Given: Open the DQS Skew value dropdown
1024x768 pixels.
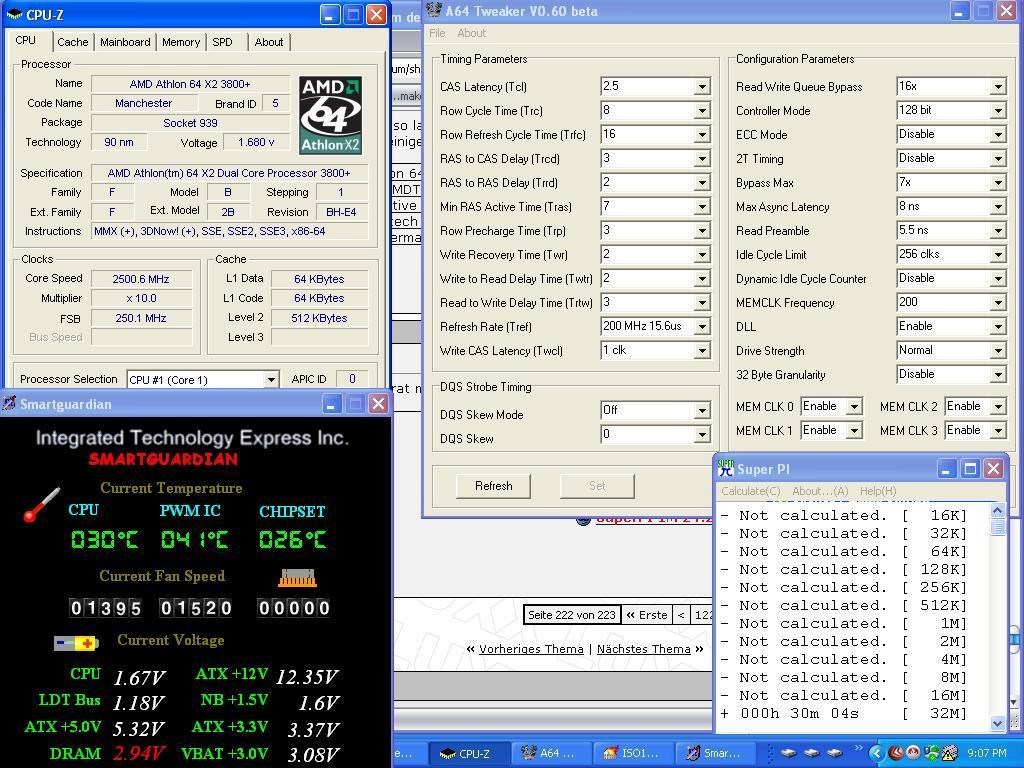Looking at the screenshot, I should [702, 434].
